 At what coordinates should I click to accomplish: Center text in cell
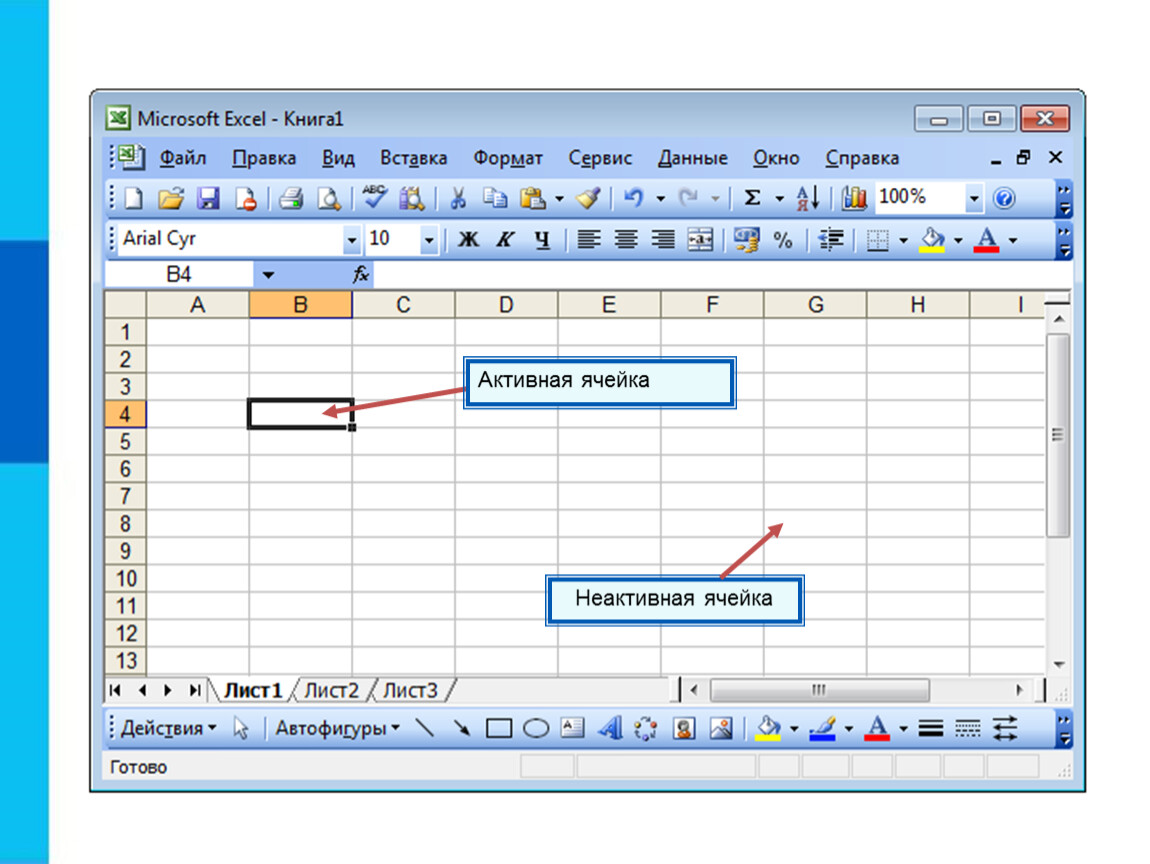coord(626,239)
